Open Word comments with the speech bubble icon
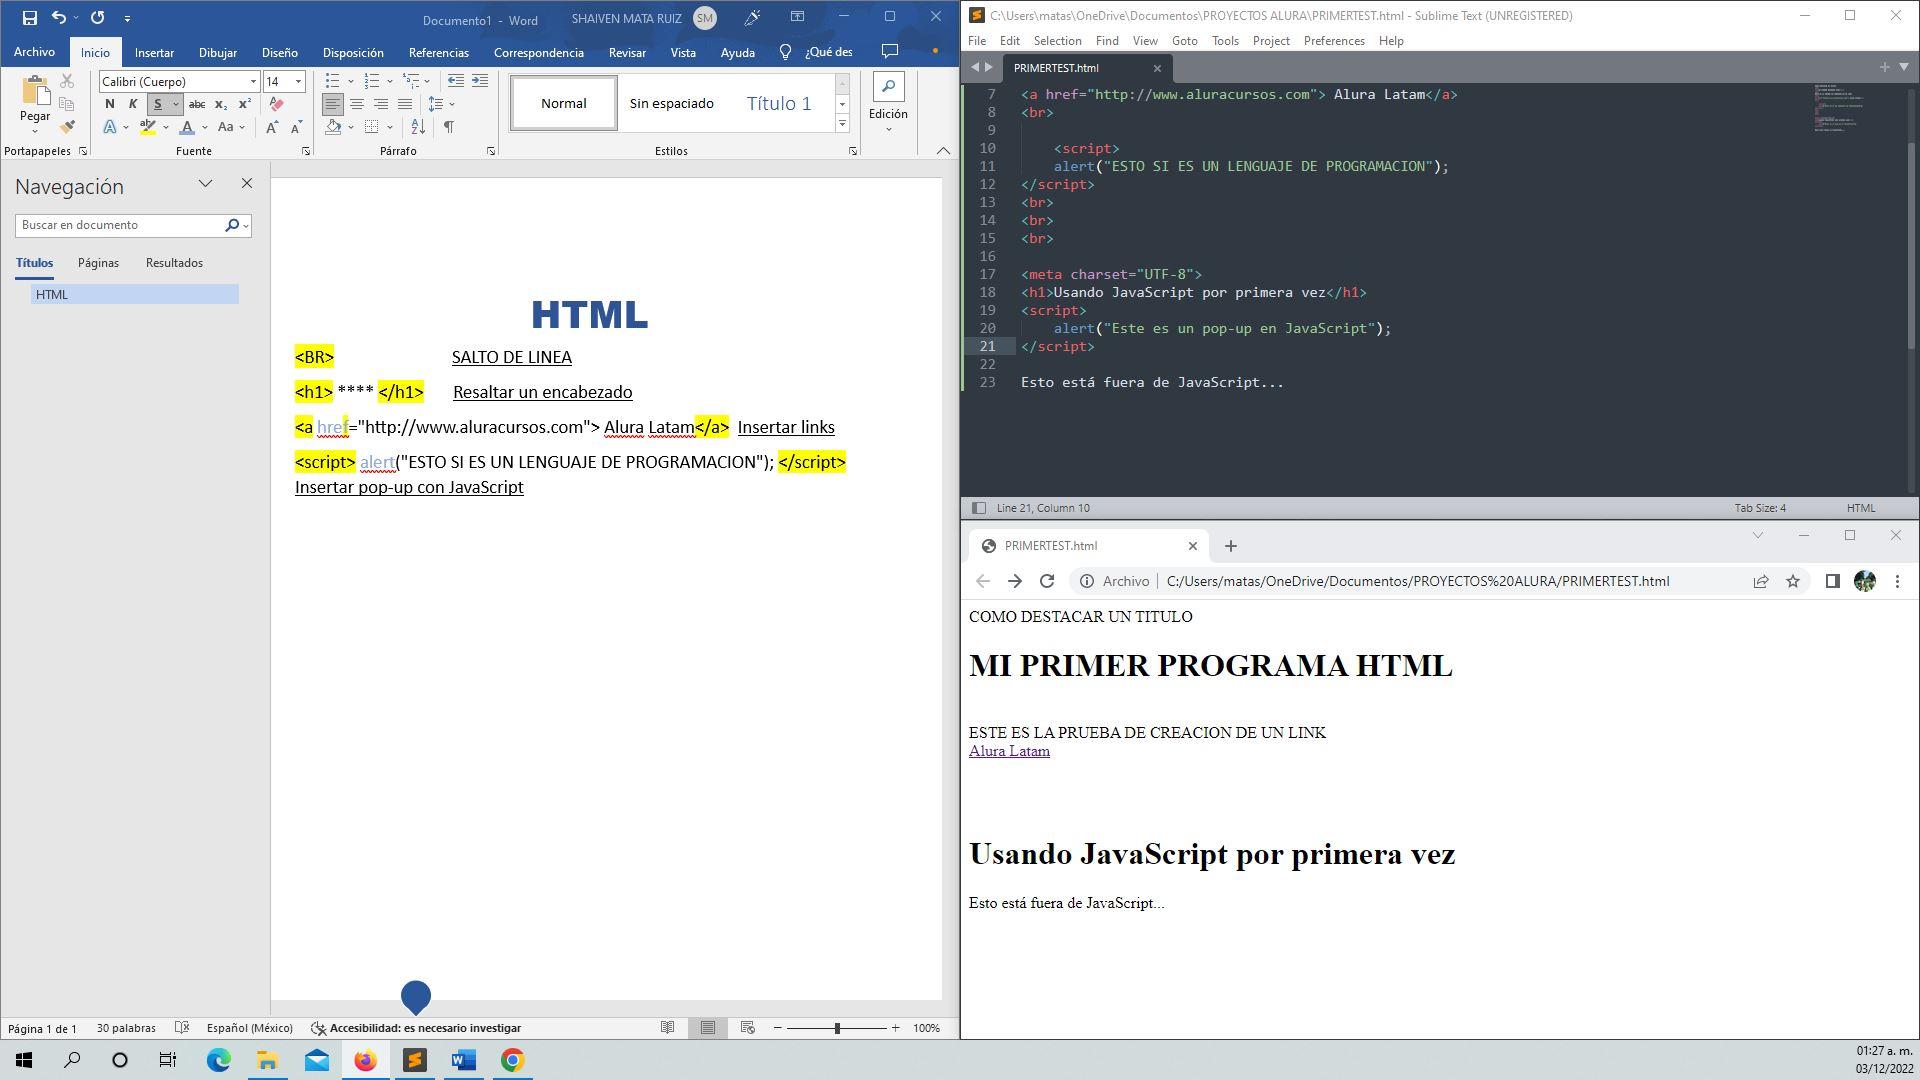 point(890,51)
